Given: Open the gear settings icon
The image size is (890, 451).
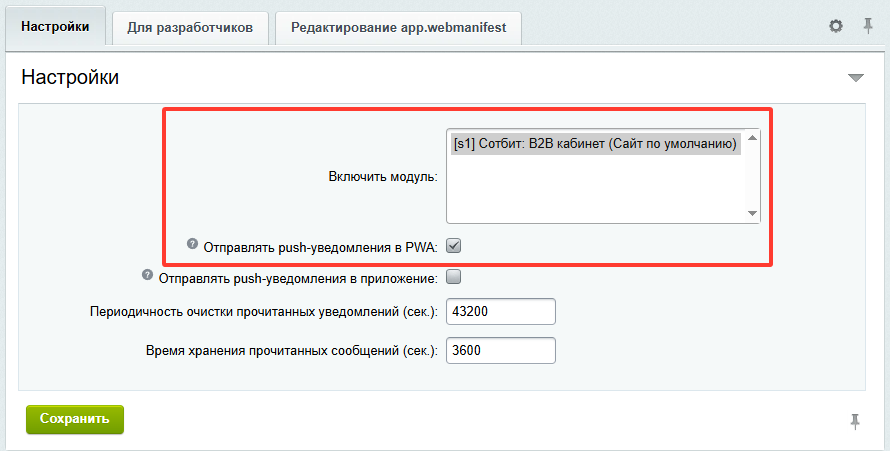Looking at the screenshot, I should click(836, 26).
